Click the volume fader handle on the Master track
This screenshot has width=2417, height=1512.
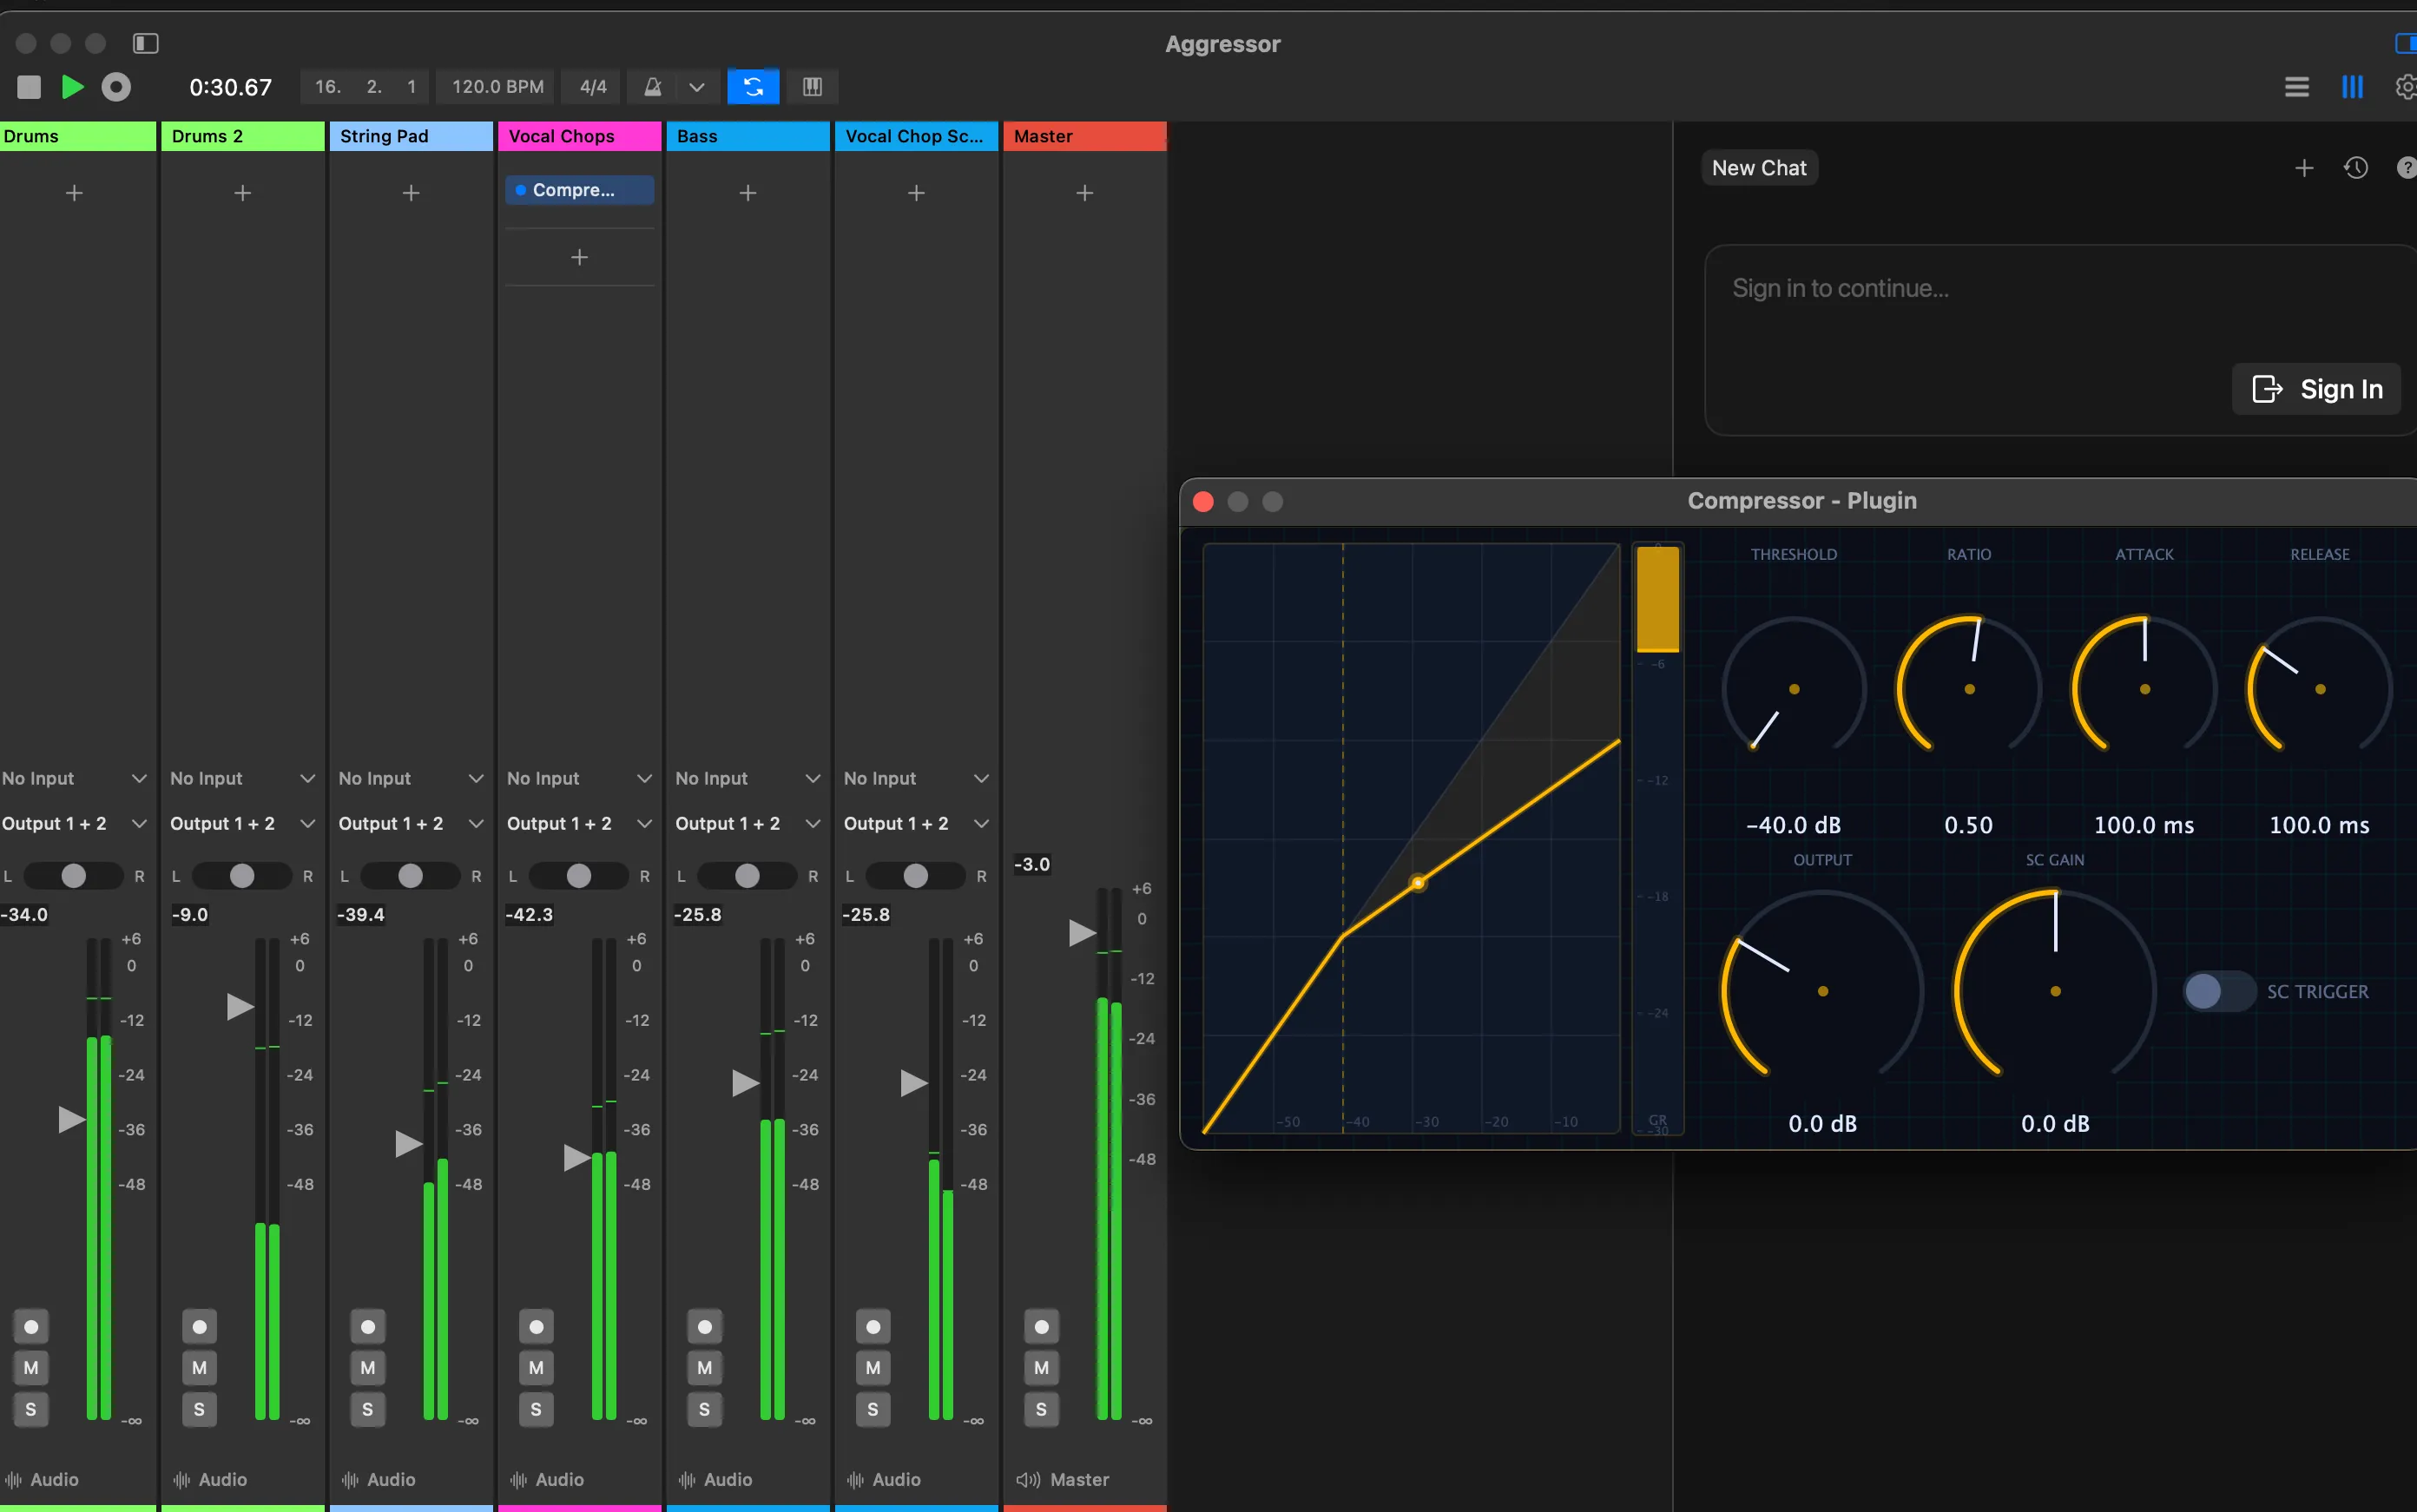pyautogui.click(x=1081, y=932)
